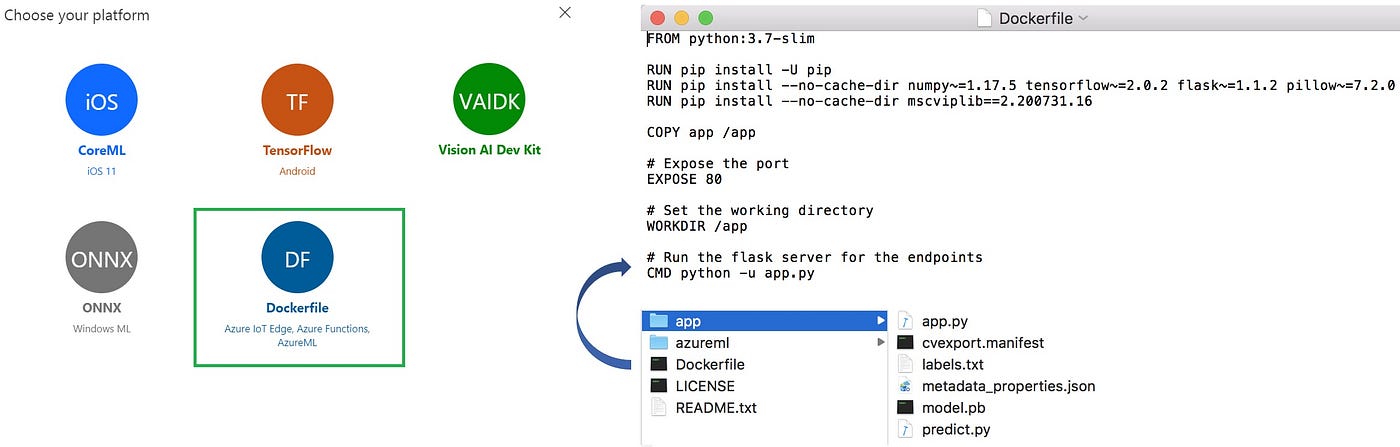Click the # Expose the port comment
Viewport: 1400px width, 447px height.
click(x=717, y=163)
